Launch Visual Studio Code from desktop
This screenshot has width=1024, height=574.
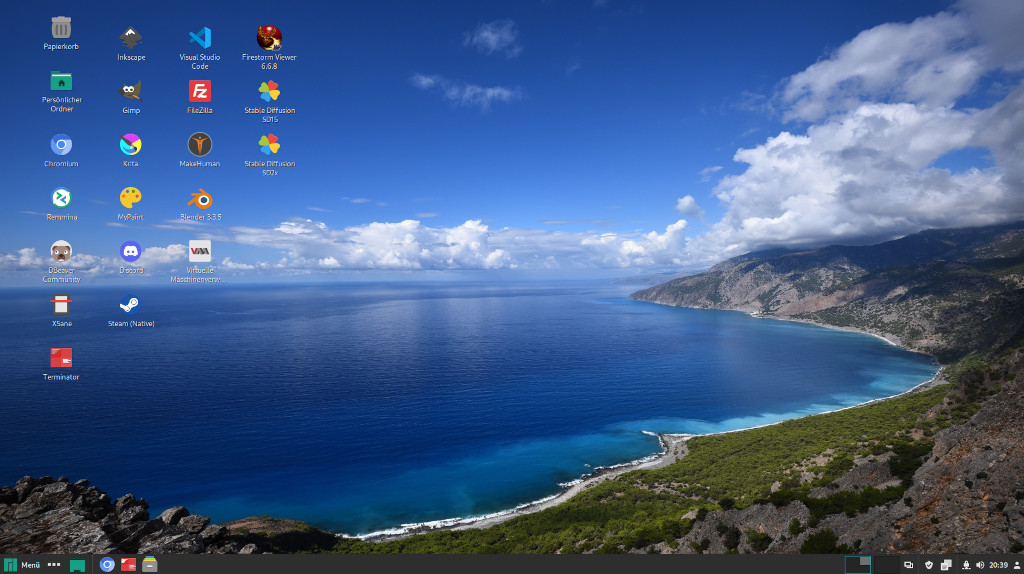click(x=200, y=39)
